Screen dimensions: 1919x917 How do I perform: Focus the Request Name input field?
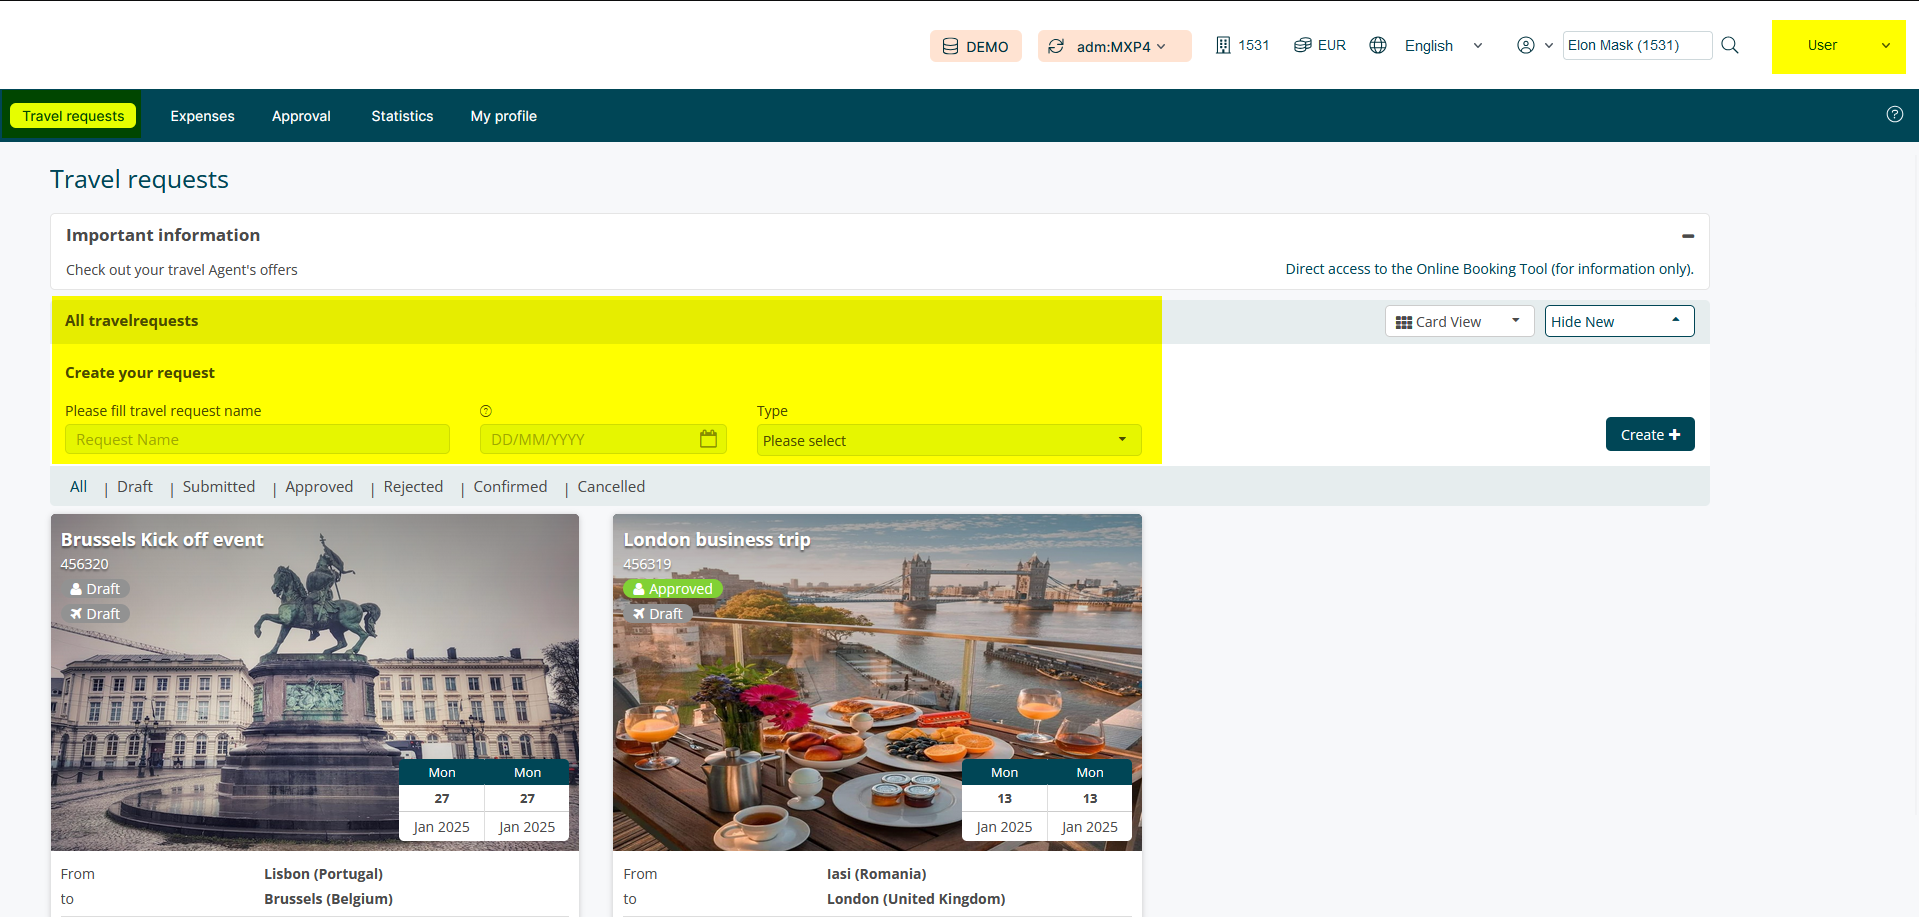click(x=257, y=440)
